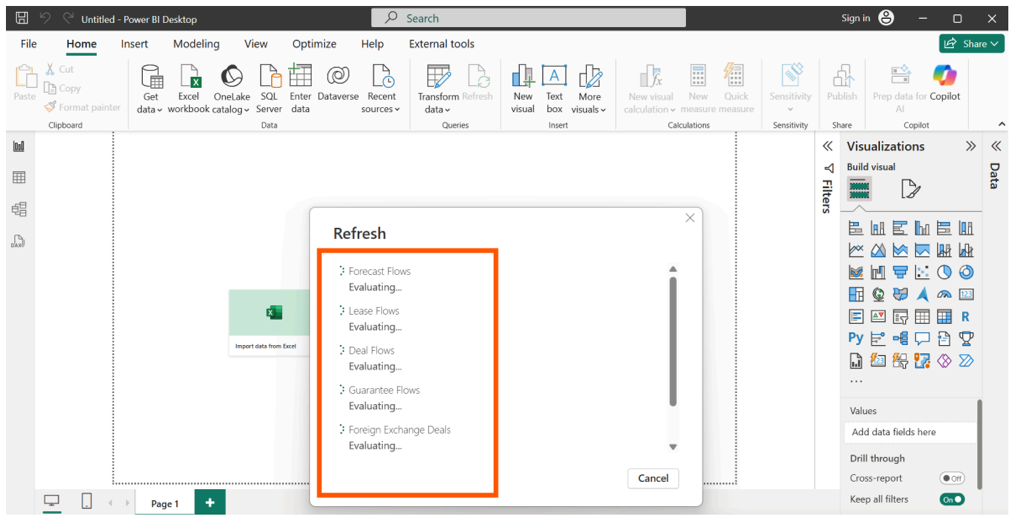Select the View ribbon tab
Screen dimensions: 1016x518
[x=256, y=44]
